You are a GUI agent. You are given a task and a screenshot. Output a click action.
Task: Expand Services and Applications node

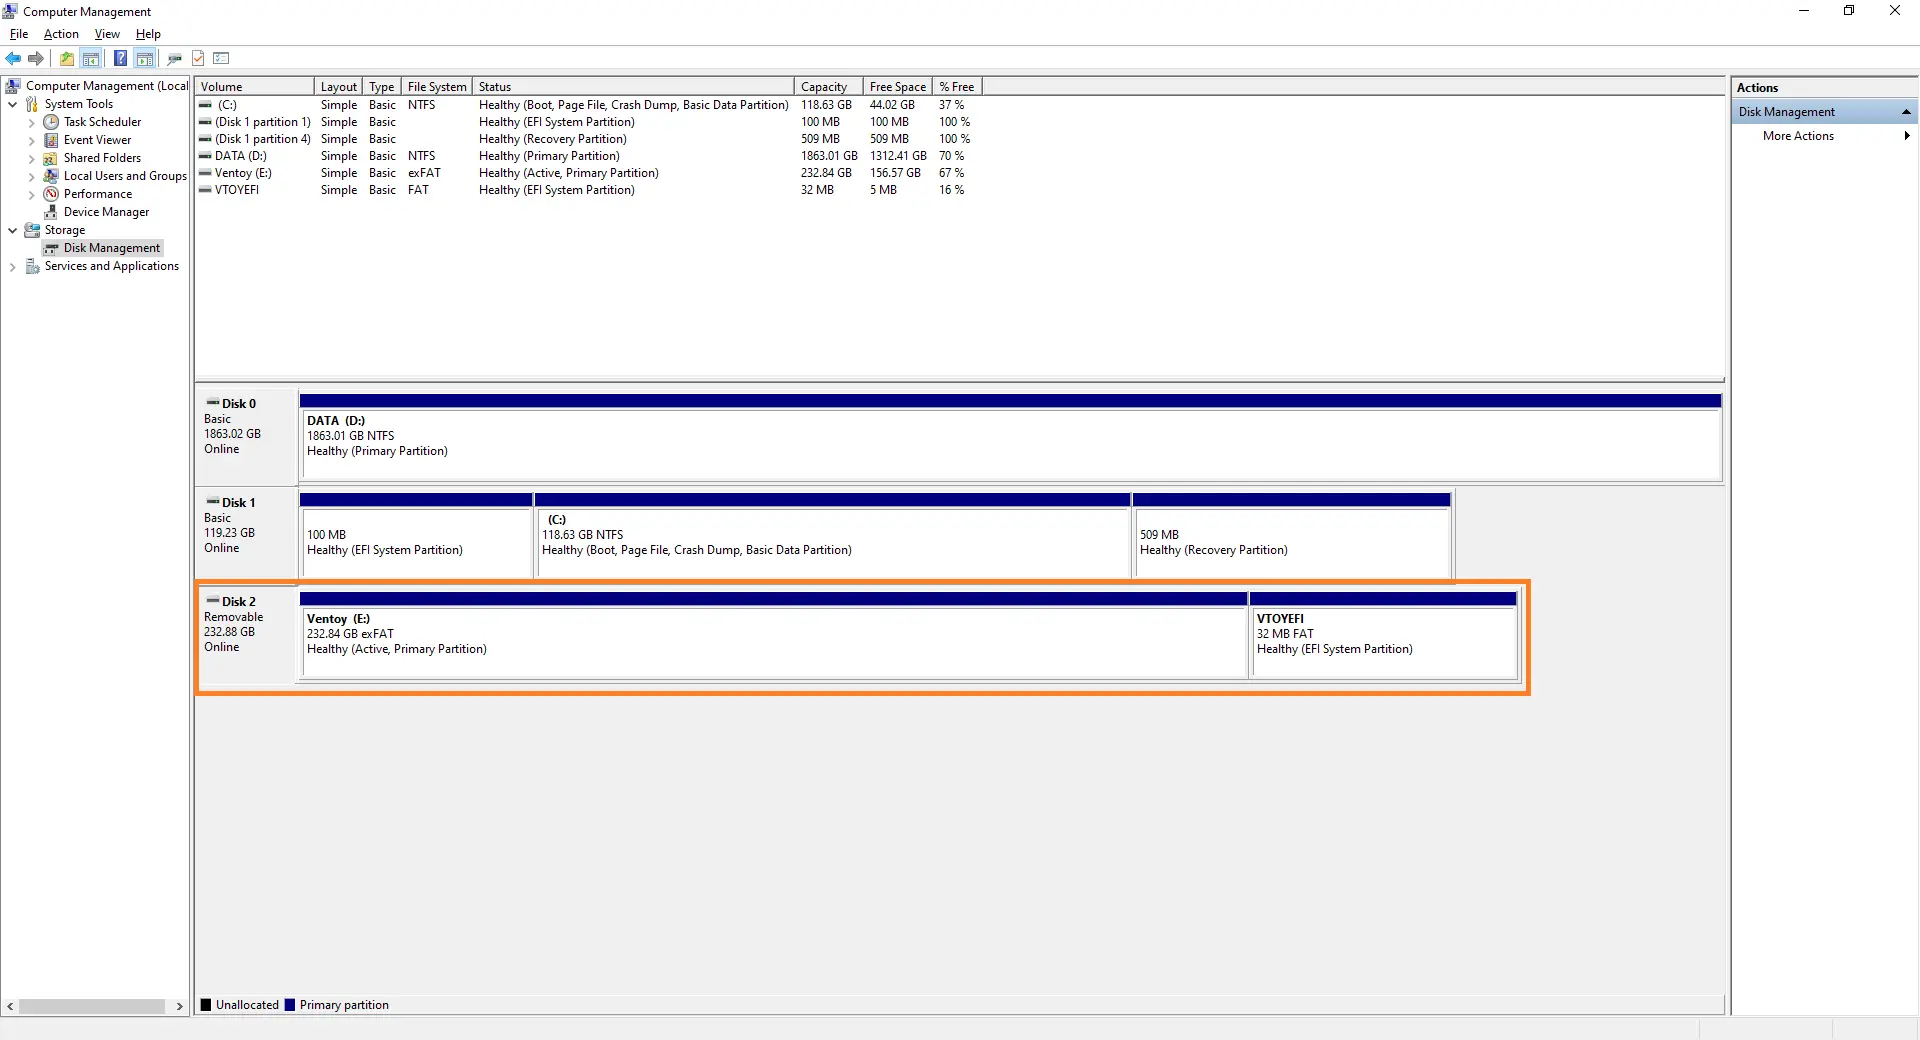12,266
